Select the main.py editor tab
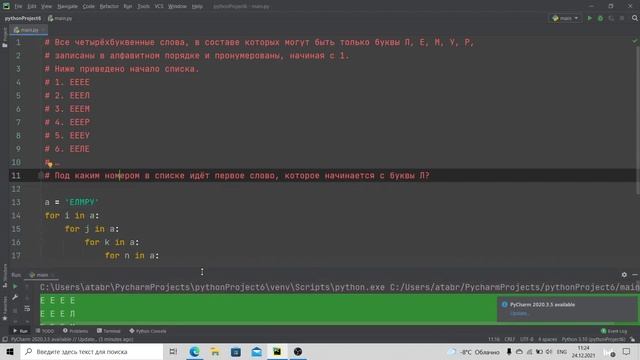Screen dimensions: 640x360 click(29, 30)
